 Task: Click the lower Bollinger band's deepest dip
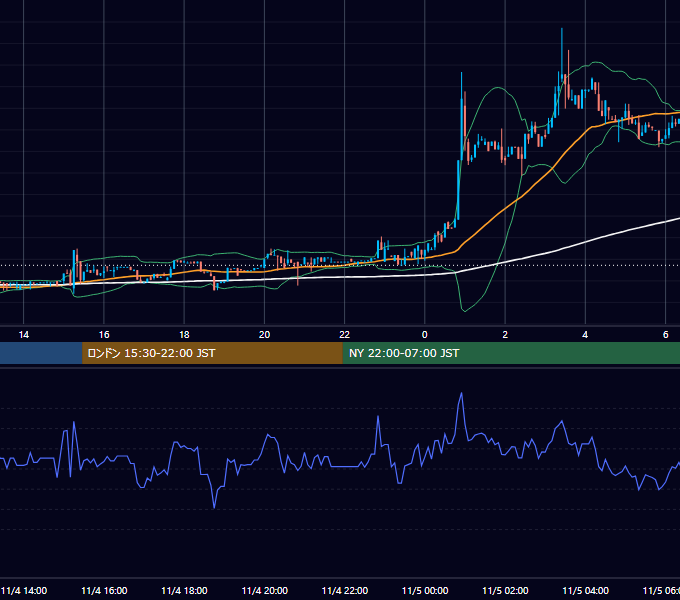pos(464,310)
